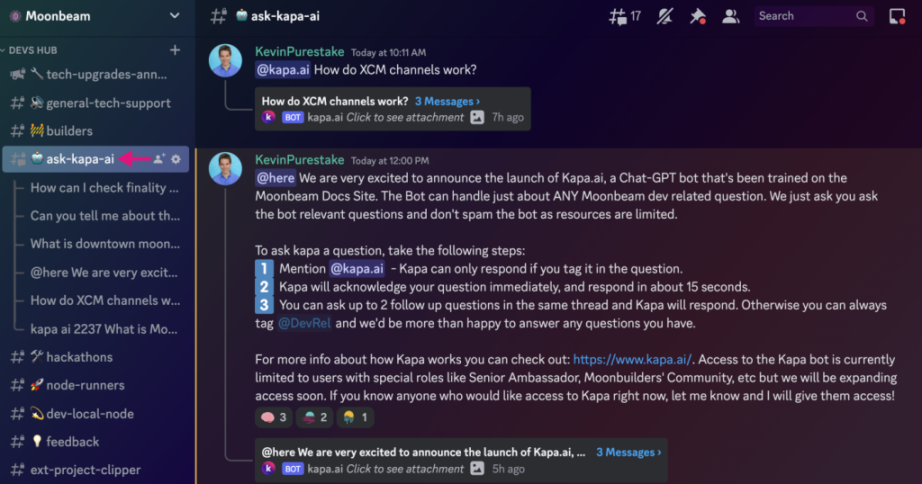Open the Moonbeam server dropdown menu
The width and height of the screenshot is (922, 484).
click(x=175, y=16)
